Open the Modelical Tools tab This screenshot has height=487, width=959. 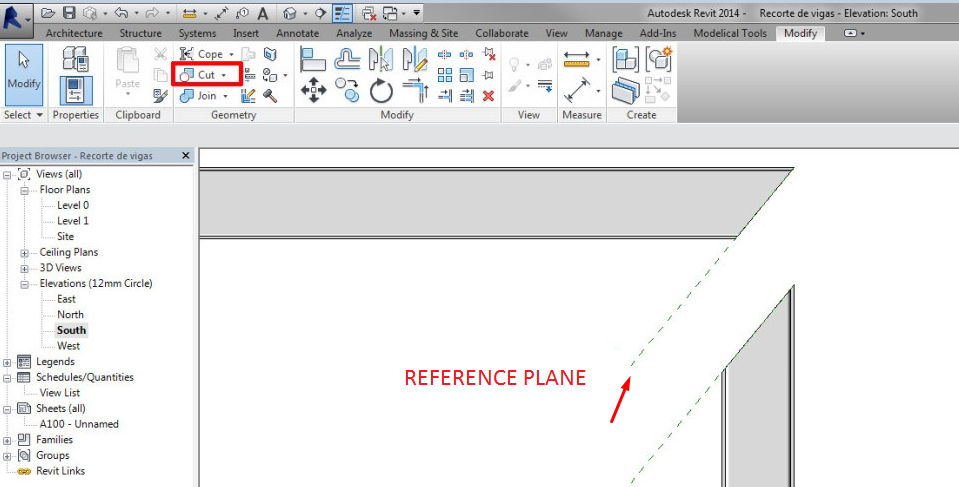click(x=730, y=33)
